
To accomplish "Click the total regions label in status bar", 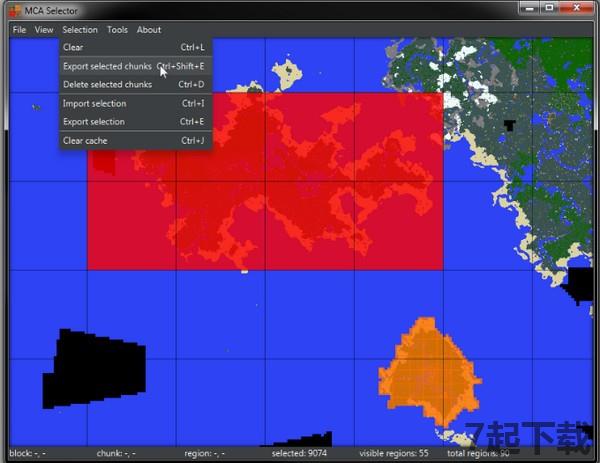I will [478, 453].
